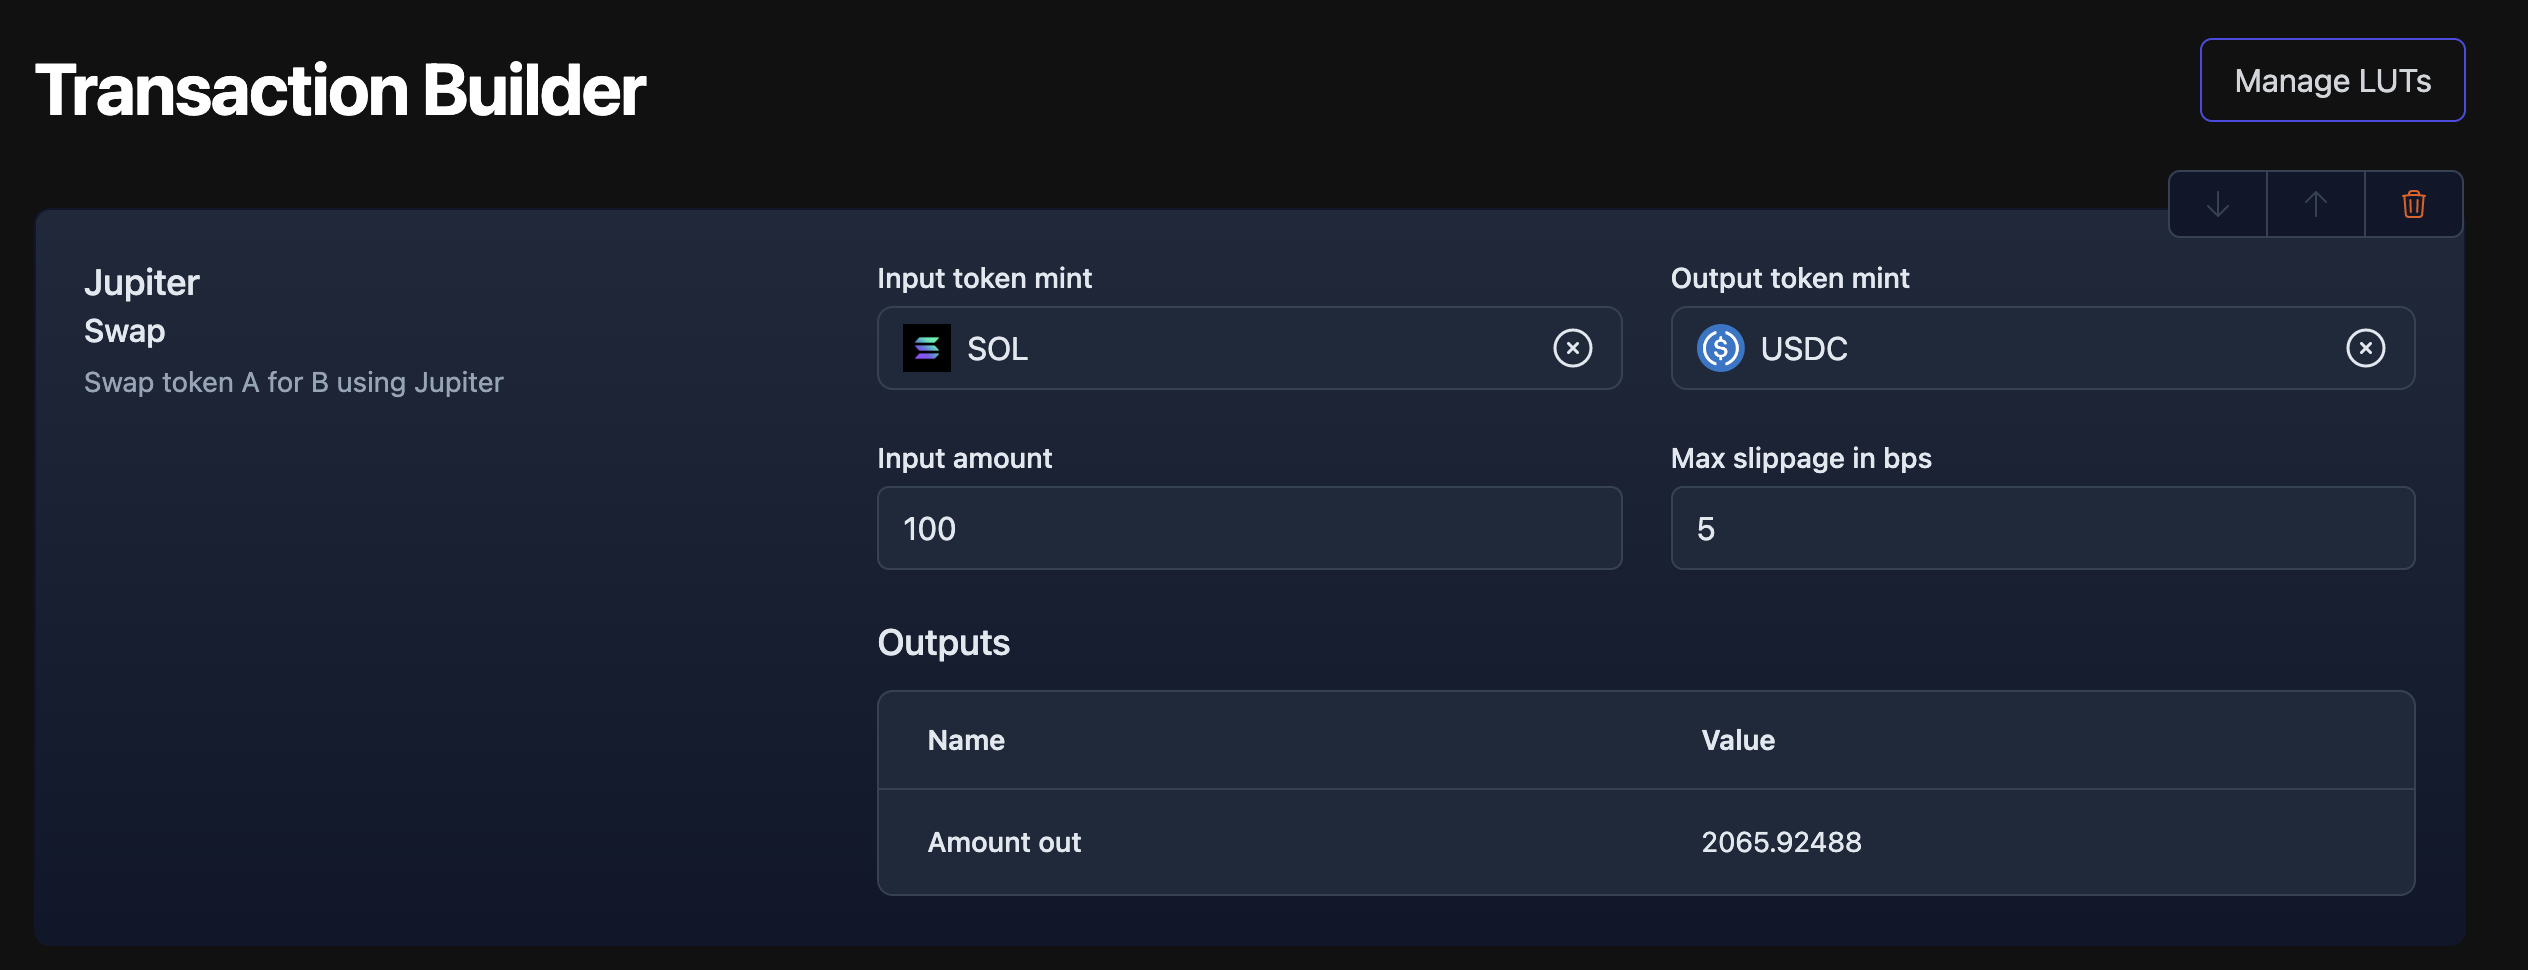Image resolution: width=2528 pixels, height=970 pixels.
Task: Open the Manage LUTs dialog
Action: click(x=2332, y=80)
